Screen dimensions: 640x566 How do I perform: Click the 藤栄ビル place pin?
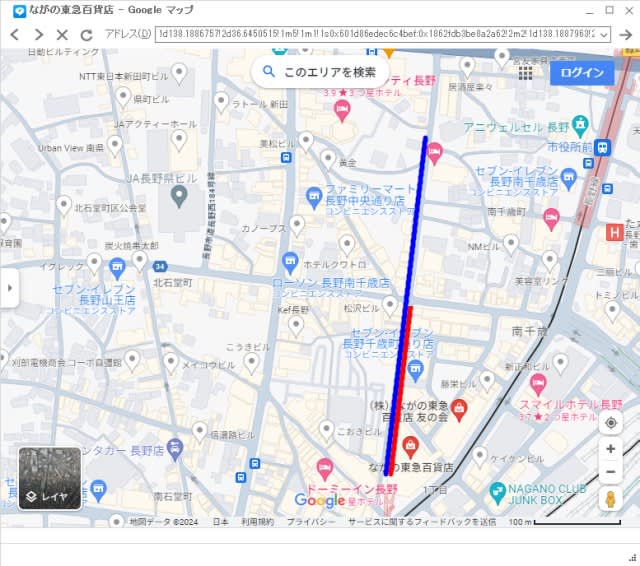487,381
